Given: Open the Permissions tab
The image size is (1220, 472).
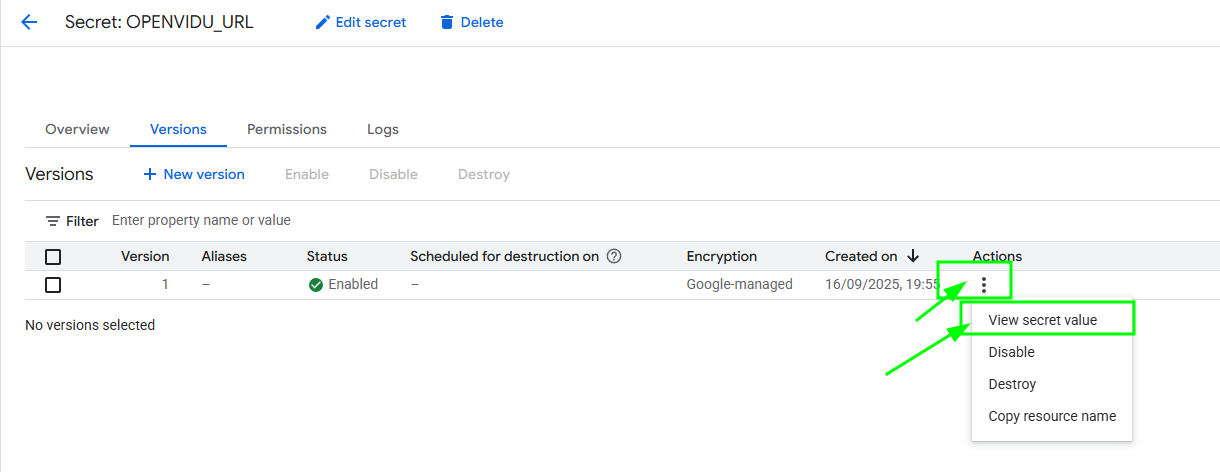Looking at the screenshot, I should (287, 129).
